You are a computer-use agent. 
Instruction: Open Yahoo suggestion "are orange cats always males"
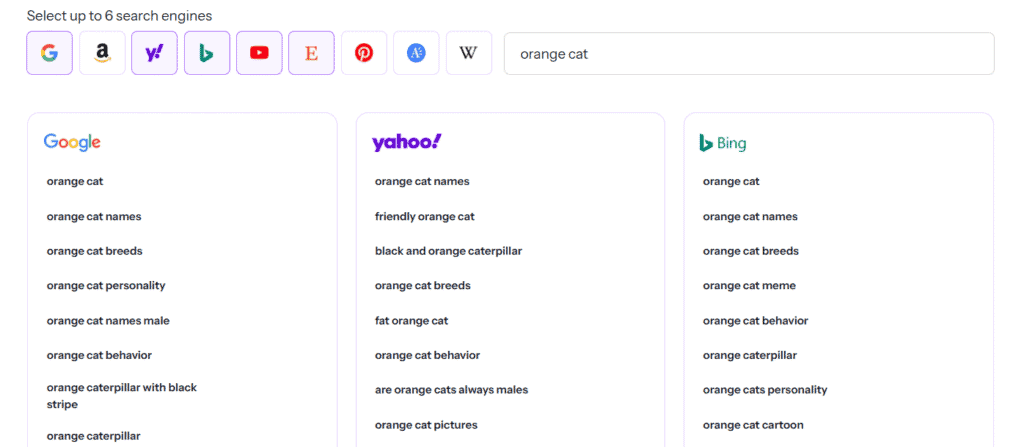[451, 390]
